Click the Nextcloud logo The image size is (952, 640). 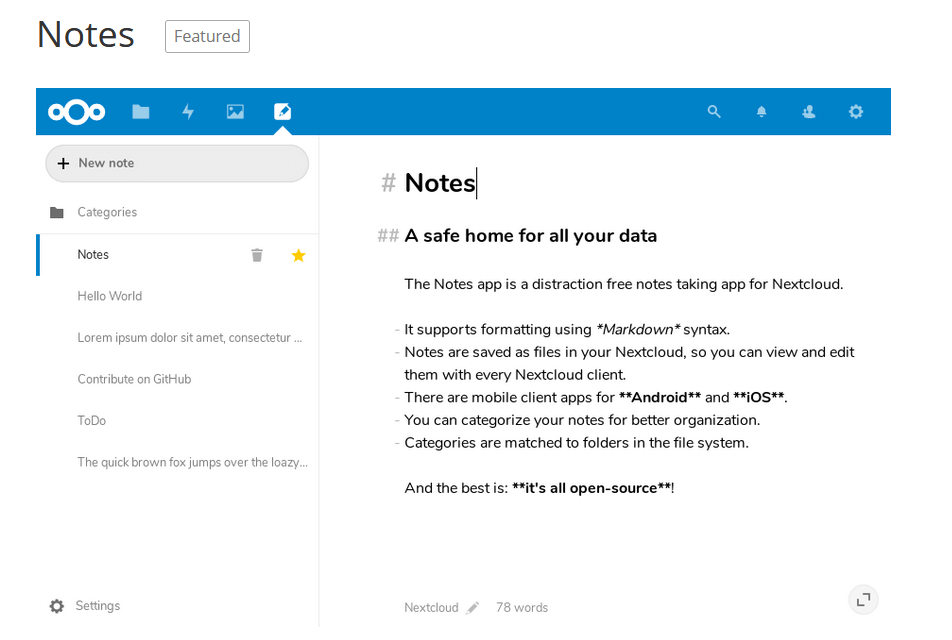(x=76, y=112)
